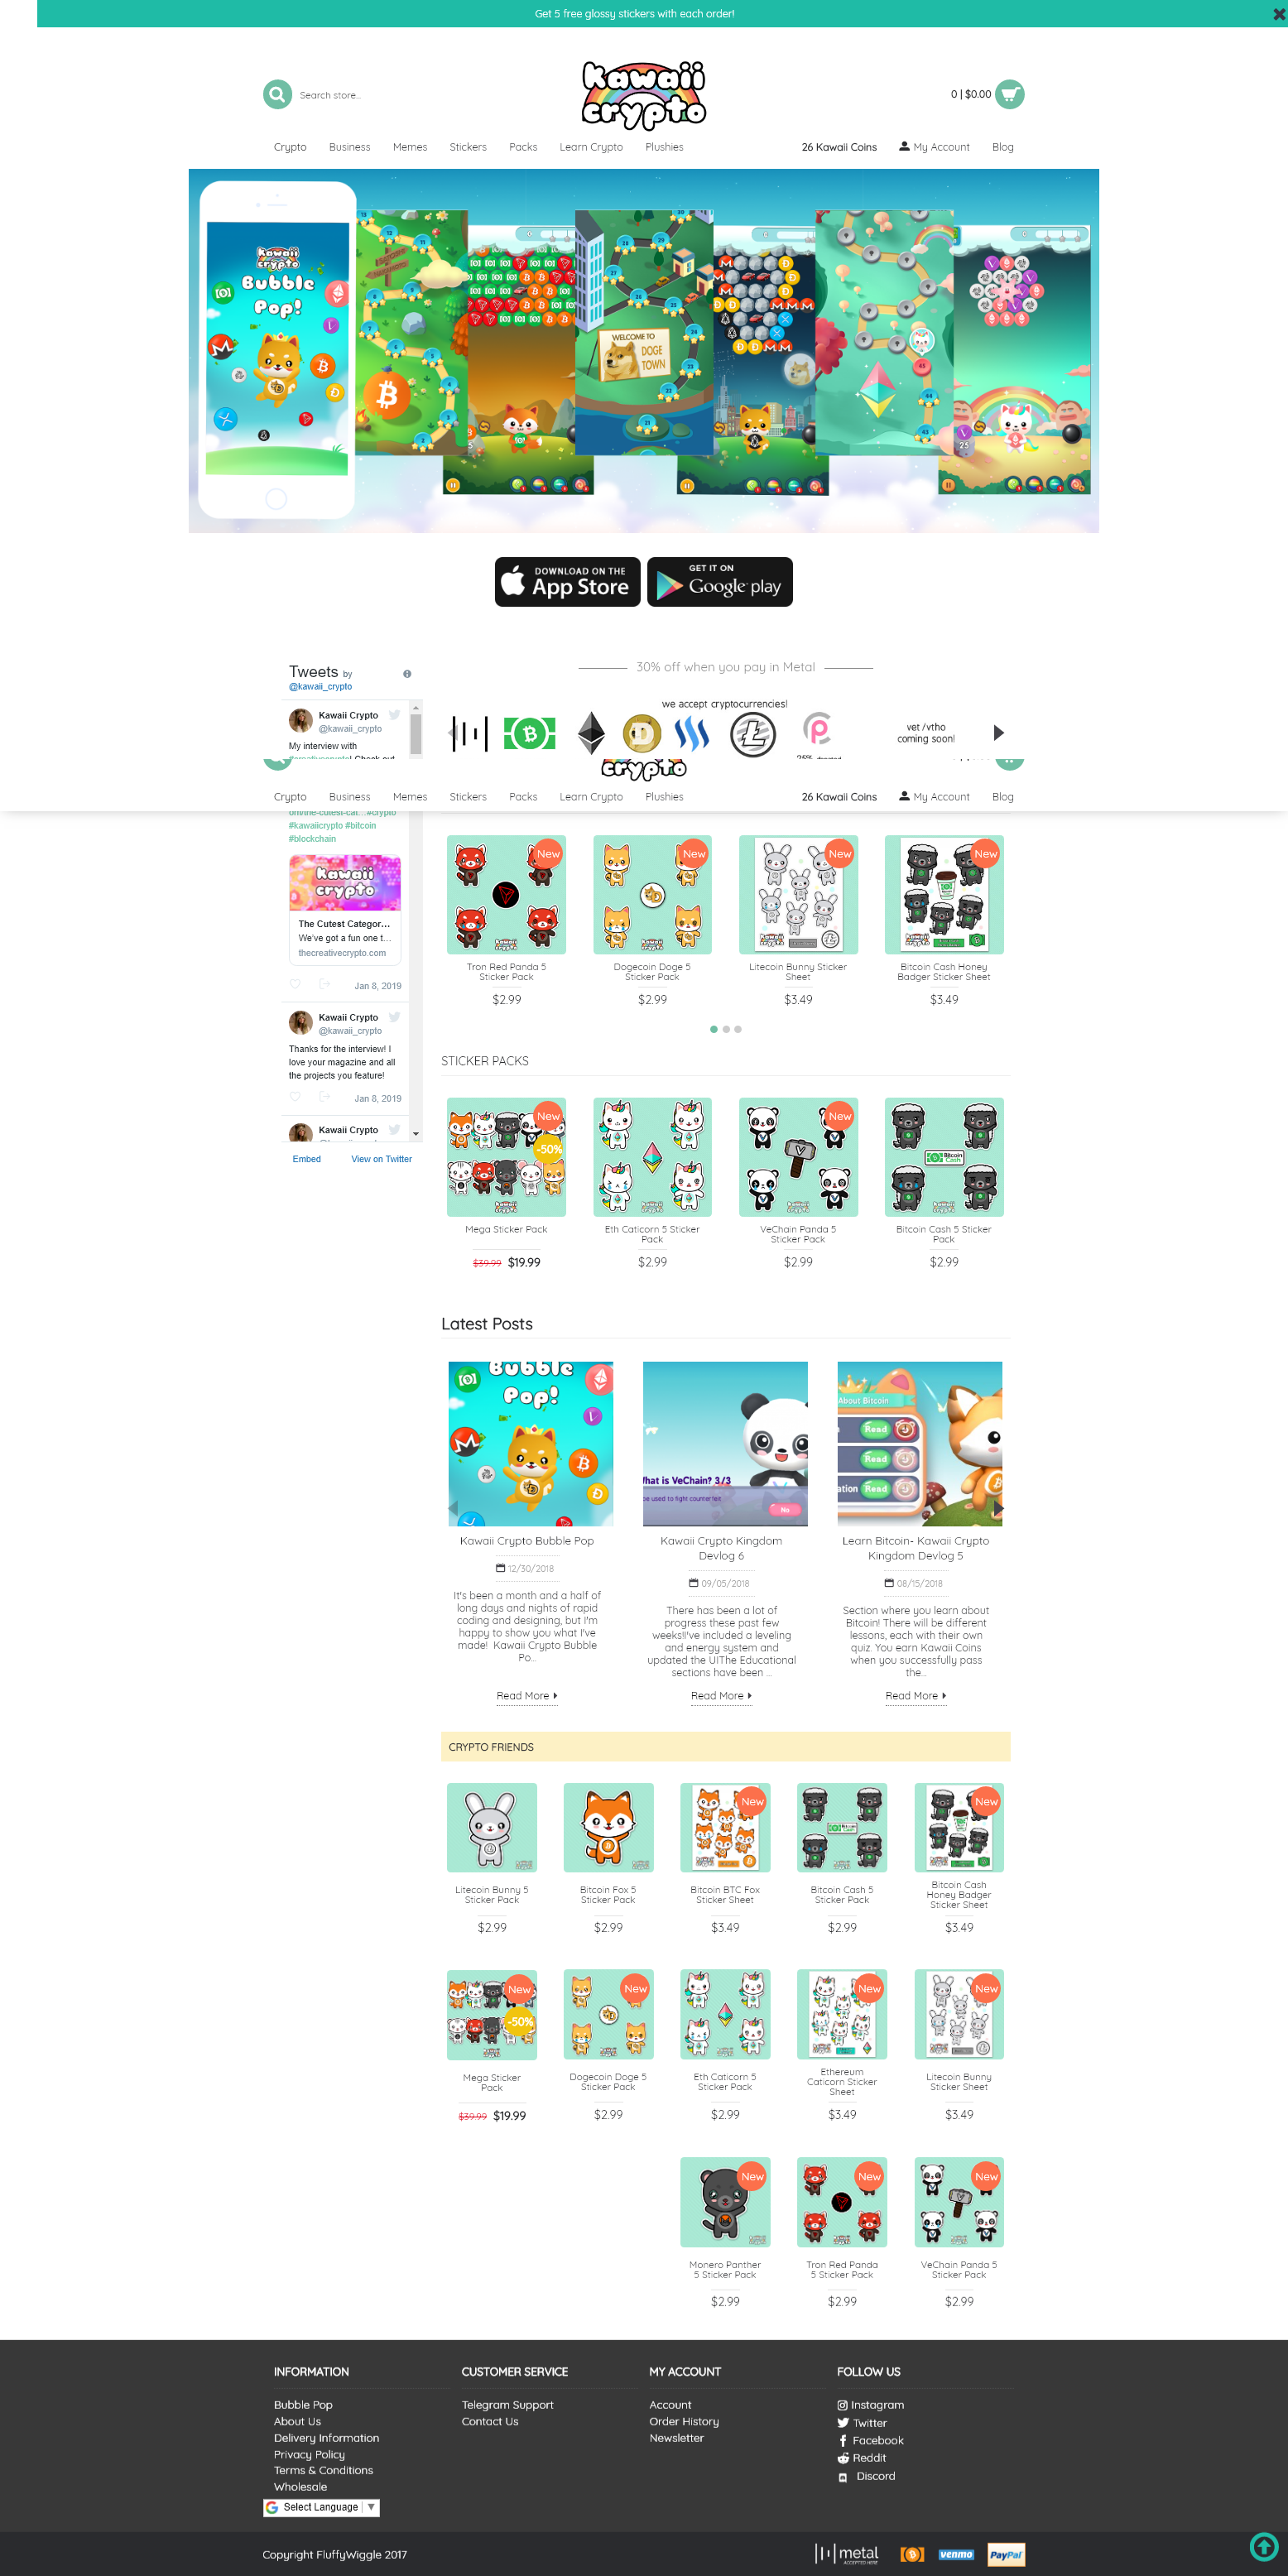Open the shopping cart icon

pos(1010,94)
